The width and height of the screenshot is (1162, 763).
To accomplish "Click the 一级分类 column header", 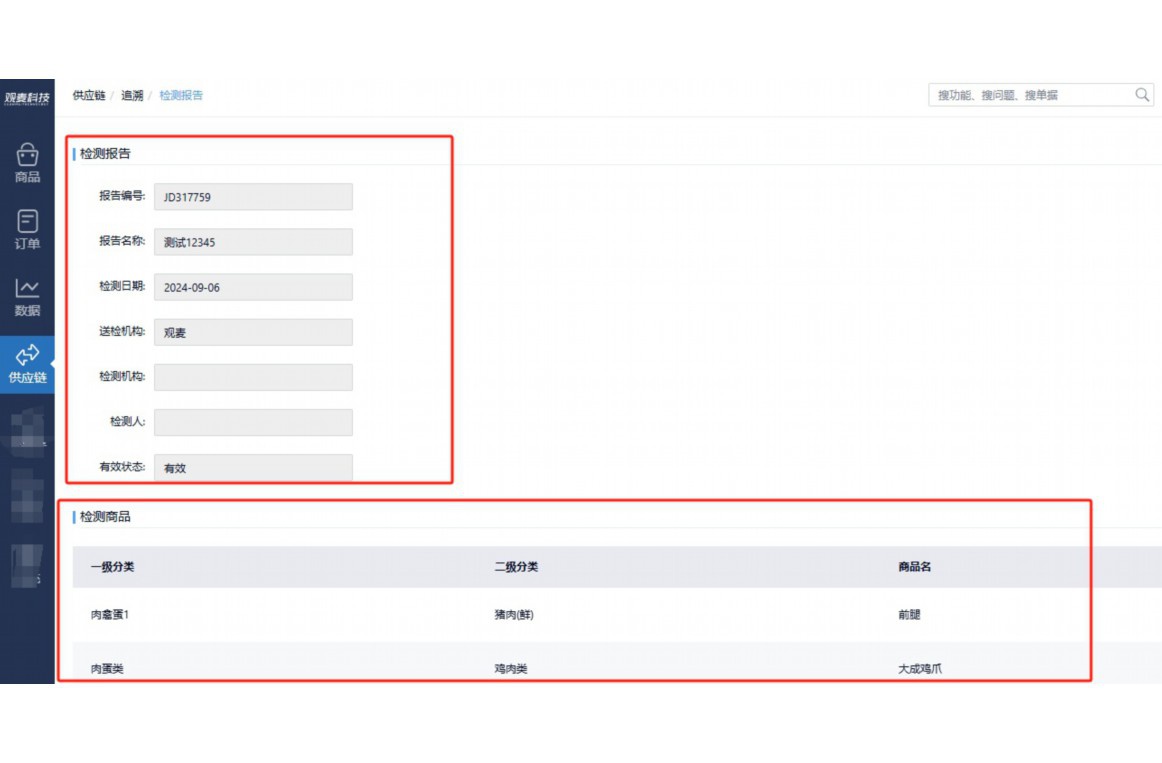I will pos(112,567).
